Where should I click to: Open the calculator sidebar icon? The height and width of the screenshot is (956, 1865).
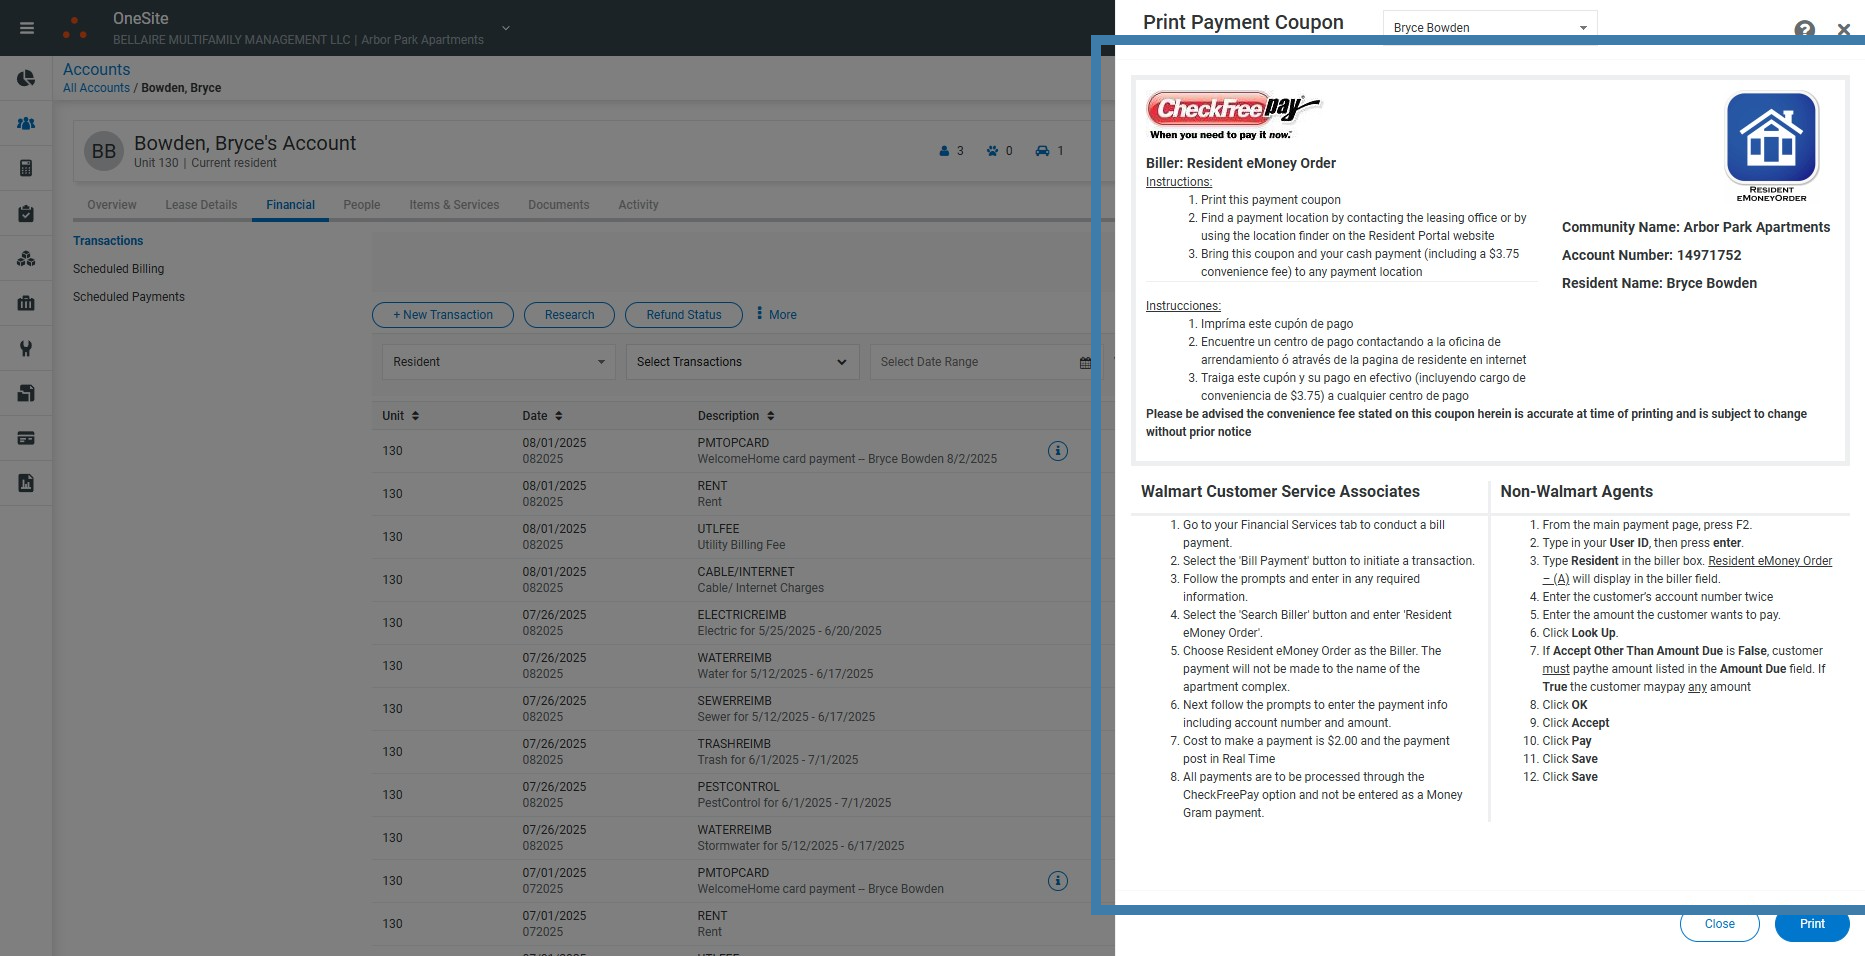[x=26, y=168]
